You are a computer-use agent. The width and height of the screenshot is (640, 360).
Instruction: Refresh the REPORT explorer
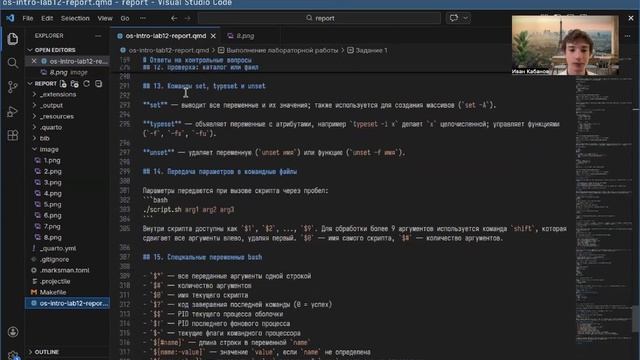click(87, 84)
